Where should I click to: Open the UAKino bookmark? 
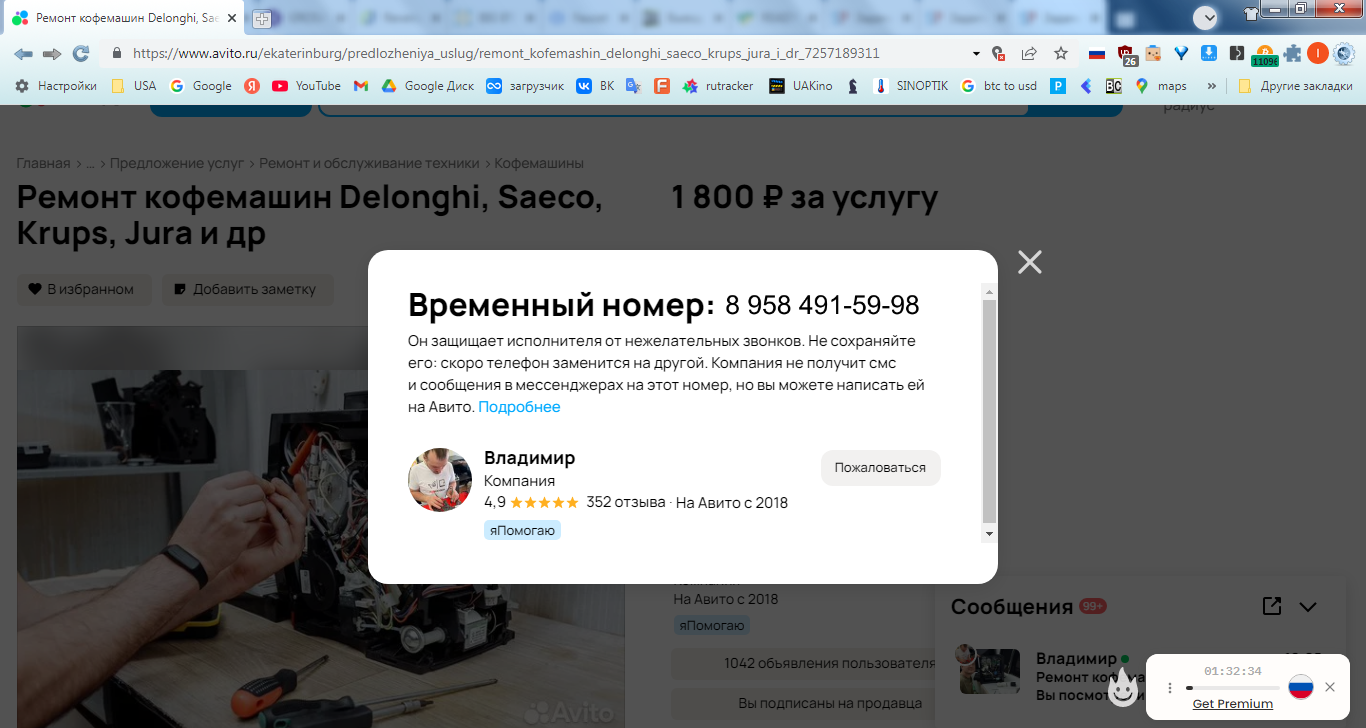(x=800, y=86)
